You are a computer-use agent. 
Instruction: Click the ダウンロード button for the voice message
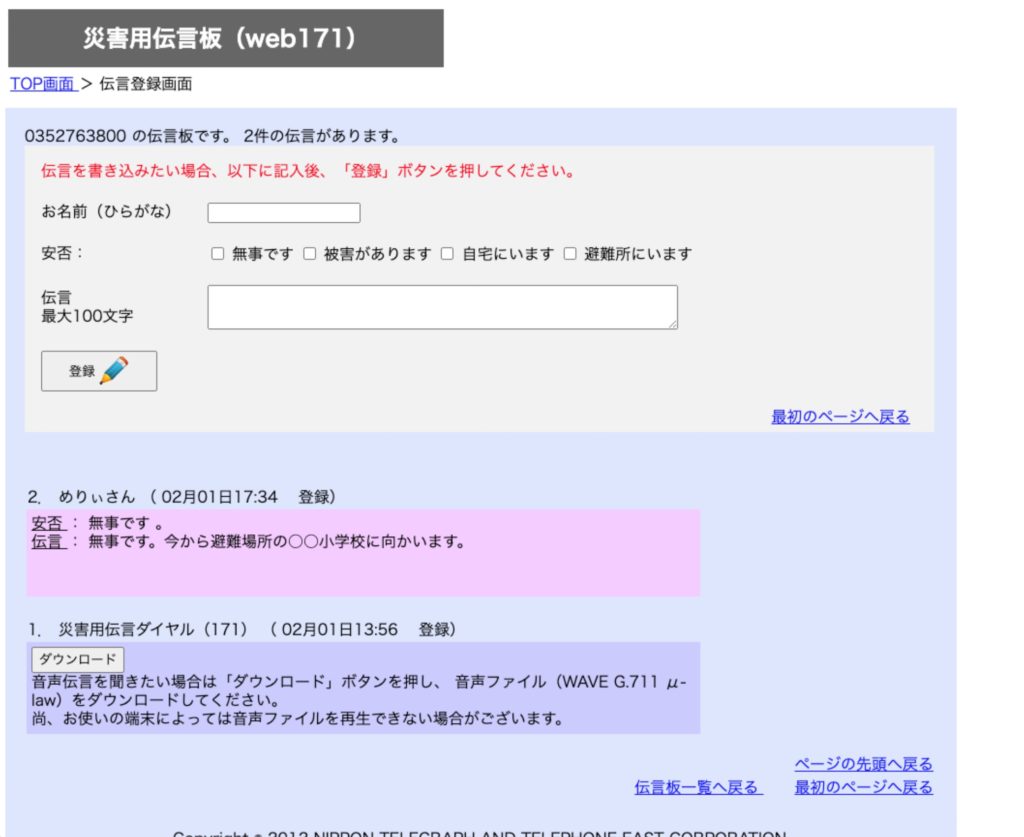78,659
